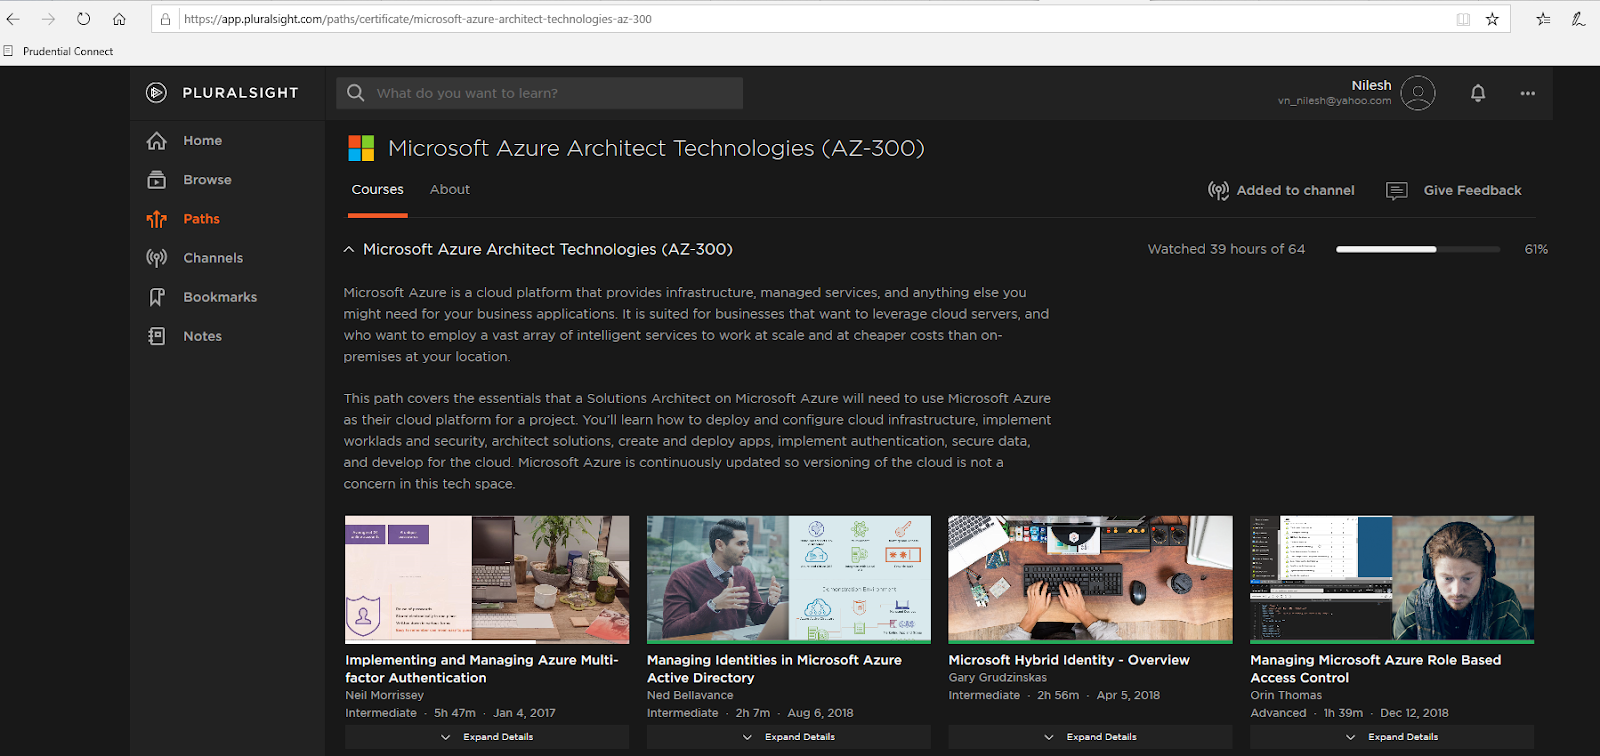The image size is (1600, 756).
Task: Click the site lock icon in address bar
Action: click(x=166, y=19)
